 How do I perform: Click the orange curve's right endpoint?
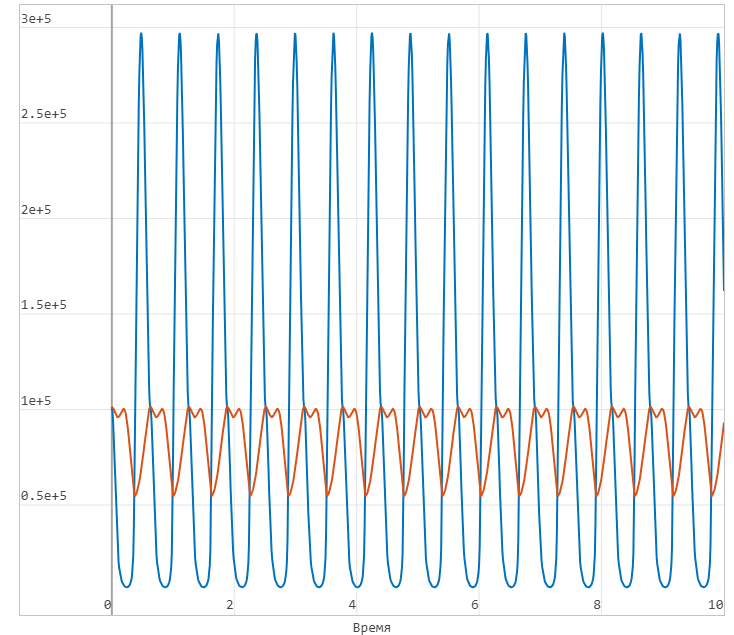pyautogui.click(x=724, y=423)
